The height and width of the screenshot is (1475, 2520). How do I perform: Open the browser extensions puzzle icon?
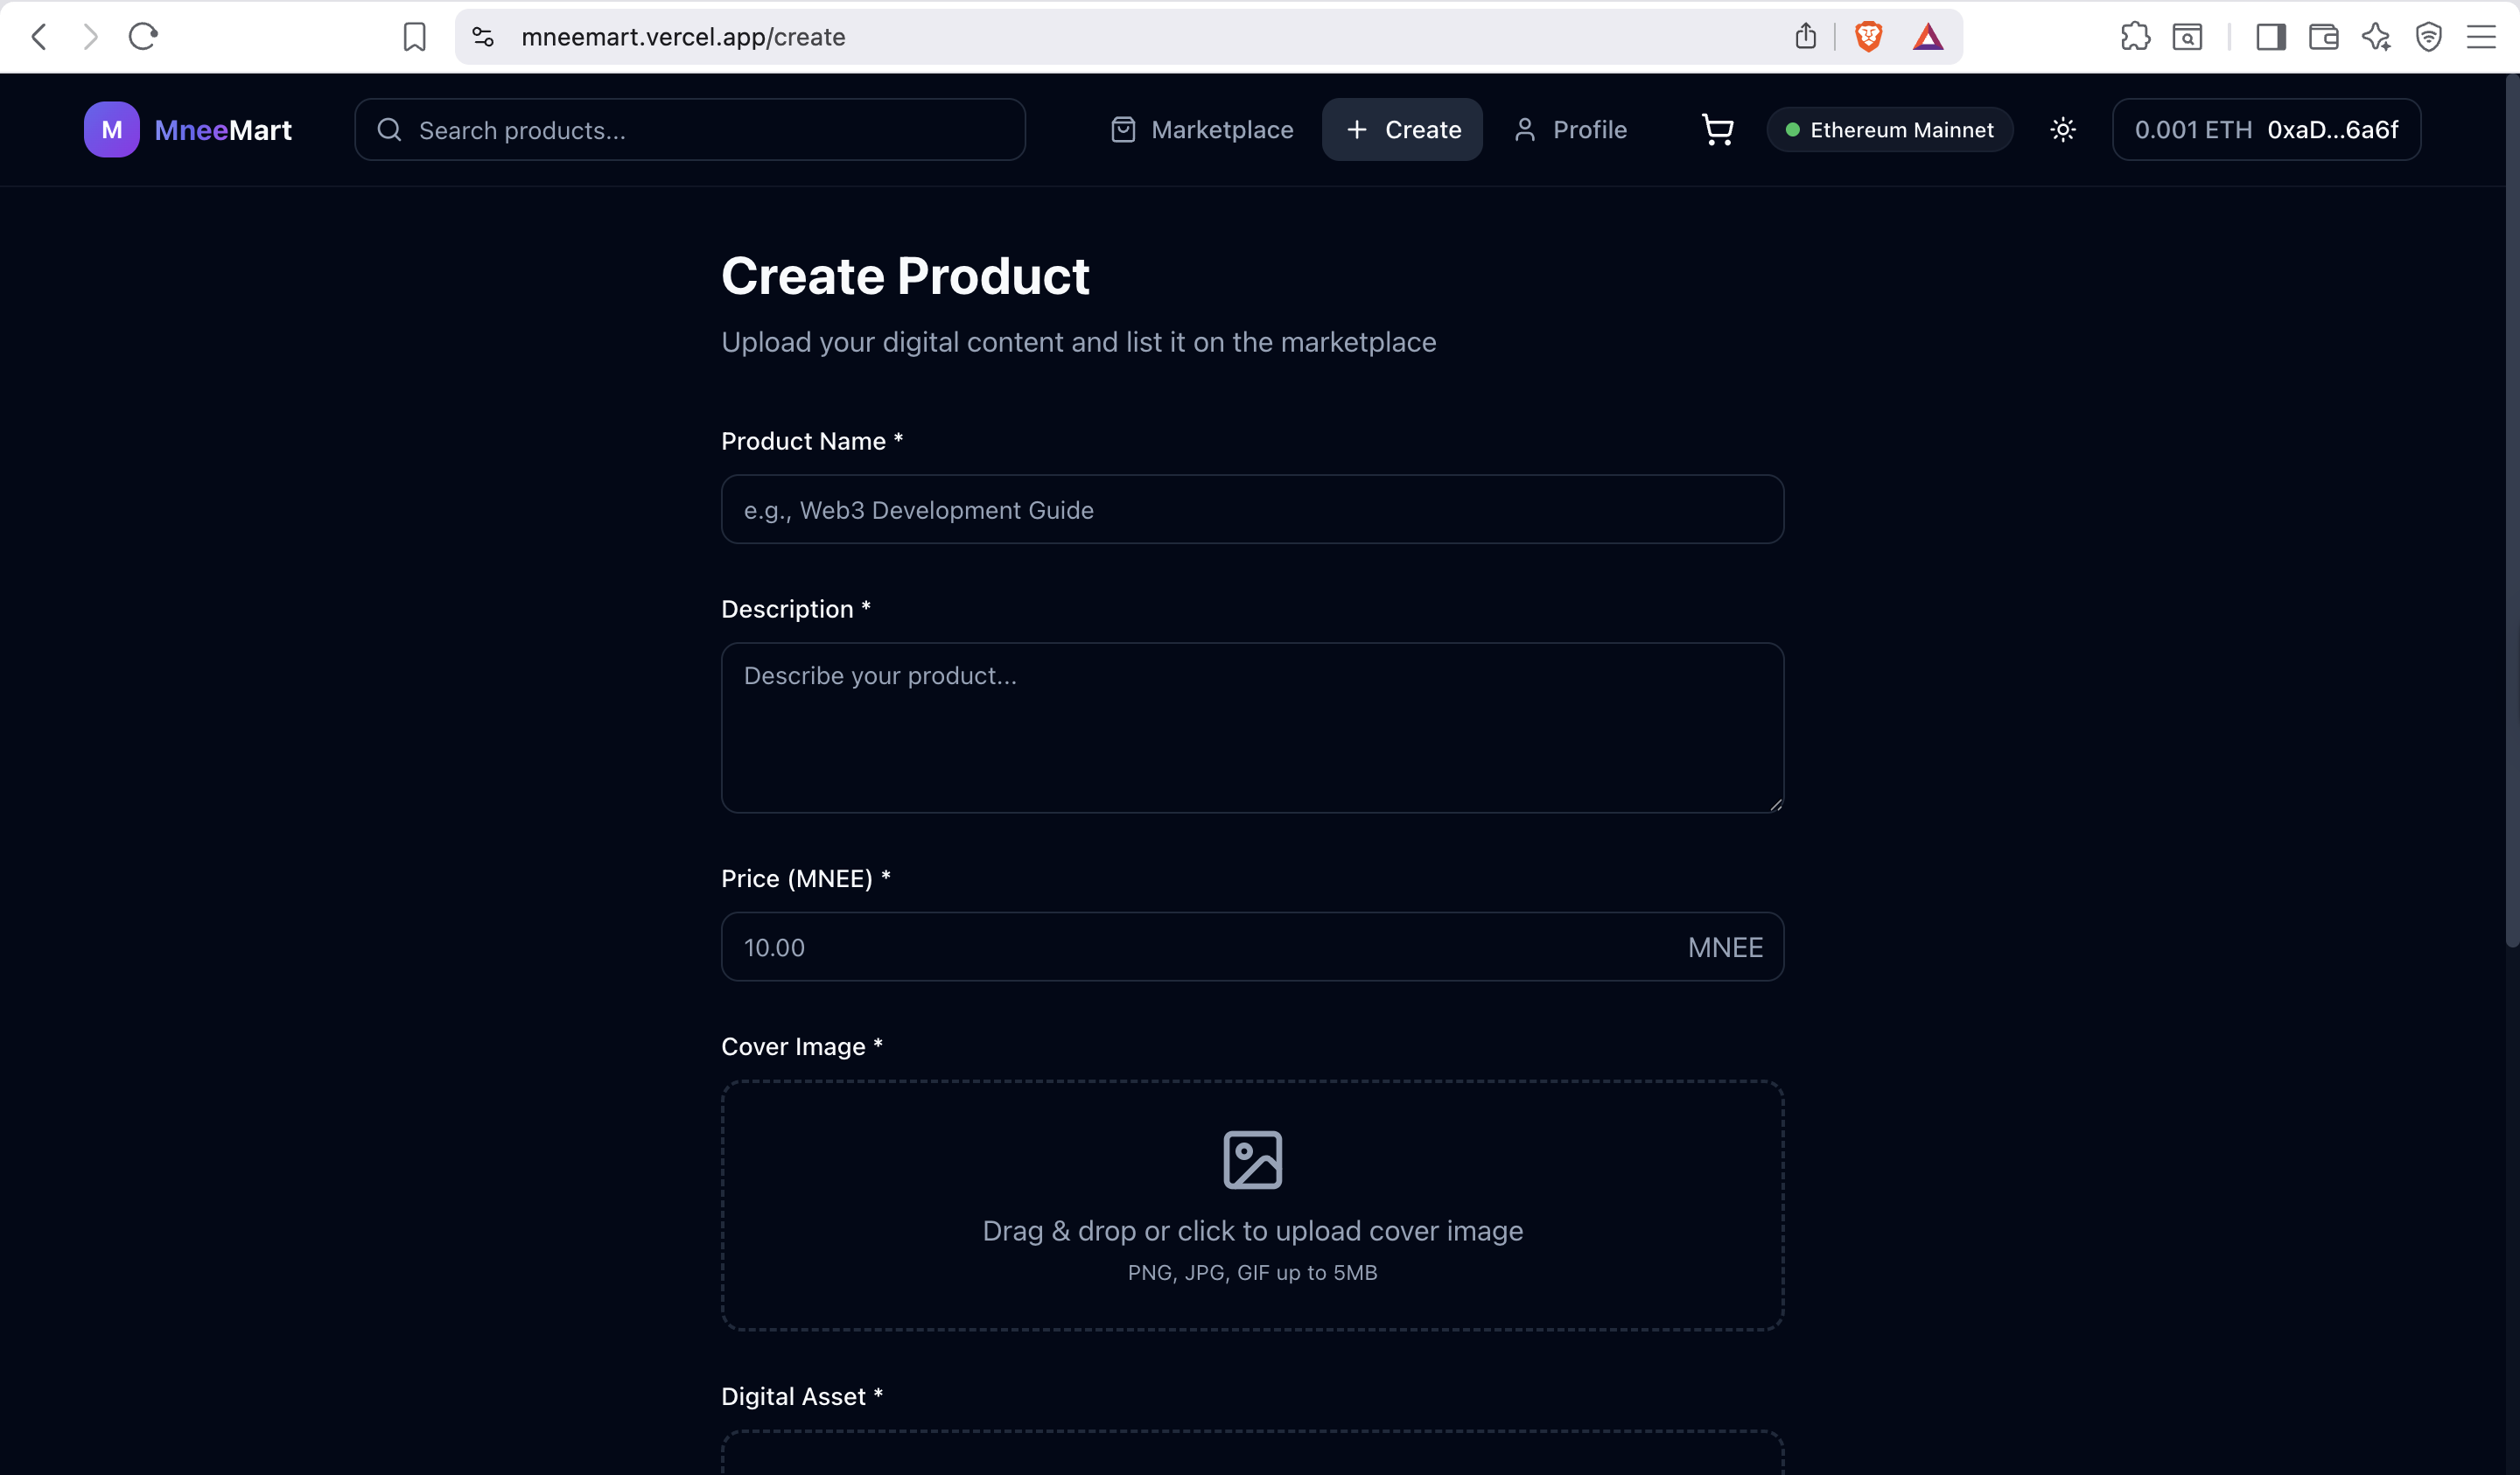pos(2134,37)
